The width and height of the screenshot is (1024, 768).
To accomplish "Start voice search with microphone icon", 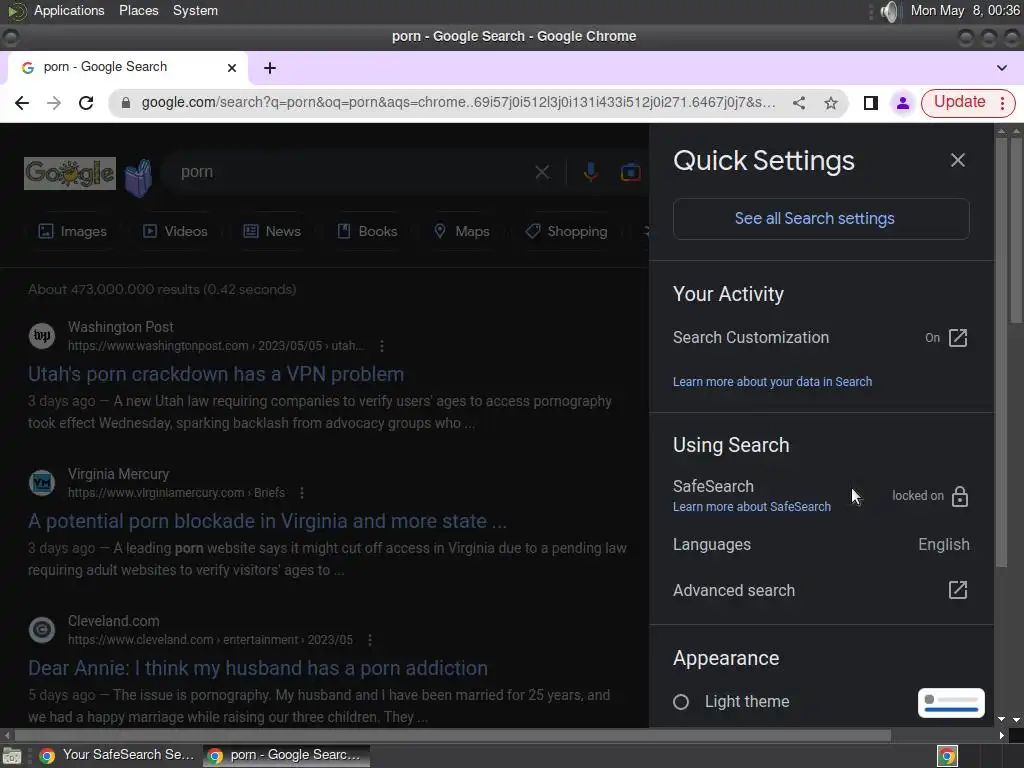I will 590,172.
